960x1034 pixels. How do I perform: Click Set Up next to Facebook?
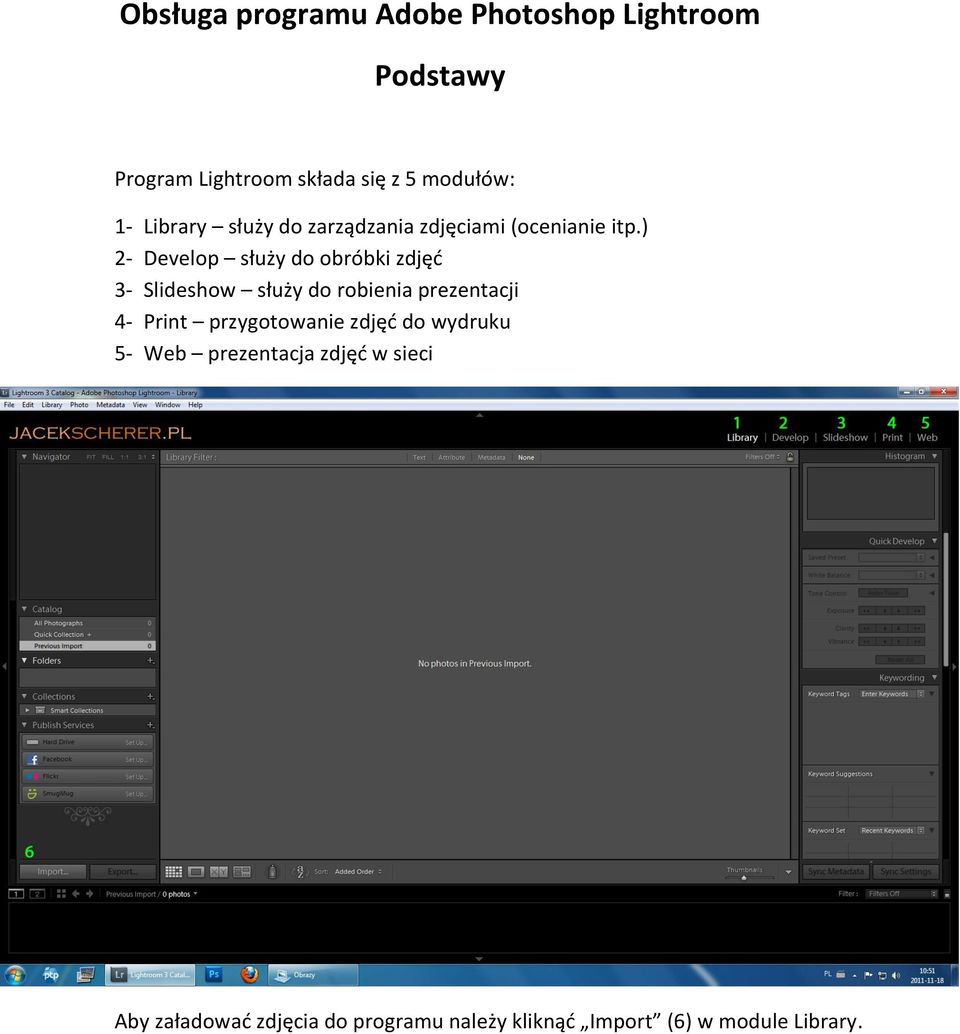click(135, 760)
